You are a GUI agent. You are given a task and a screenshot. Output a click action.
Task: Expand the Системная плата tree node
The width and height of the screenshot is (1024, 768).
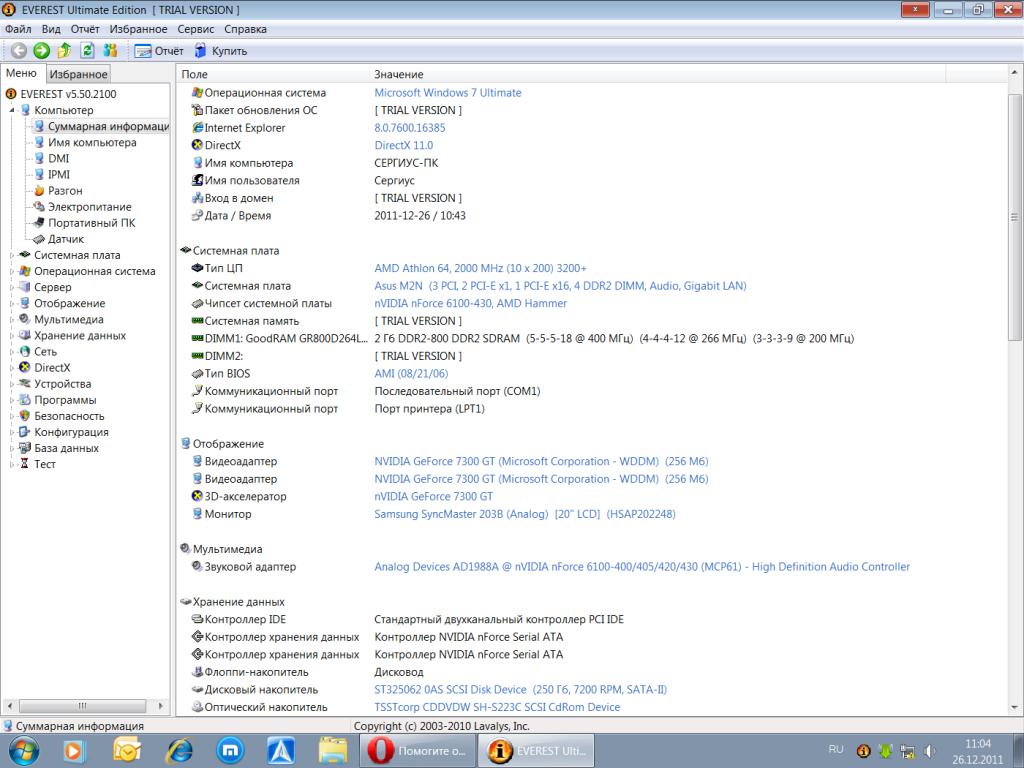click(x=12, y=255)
